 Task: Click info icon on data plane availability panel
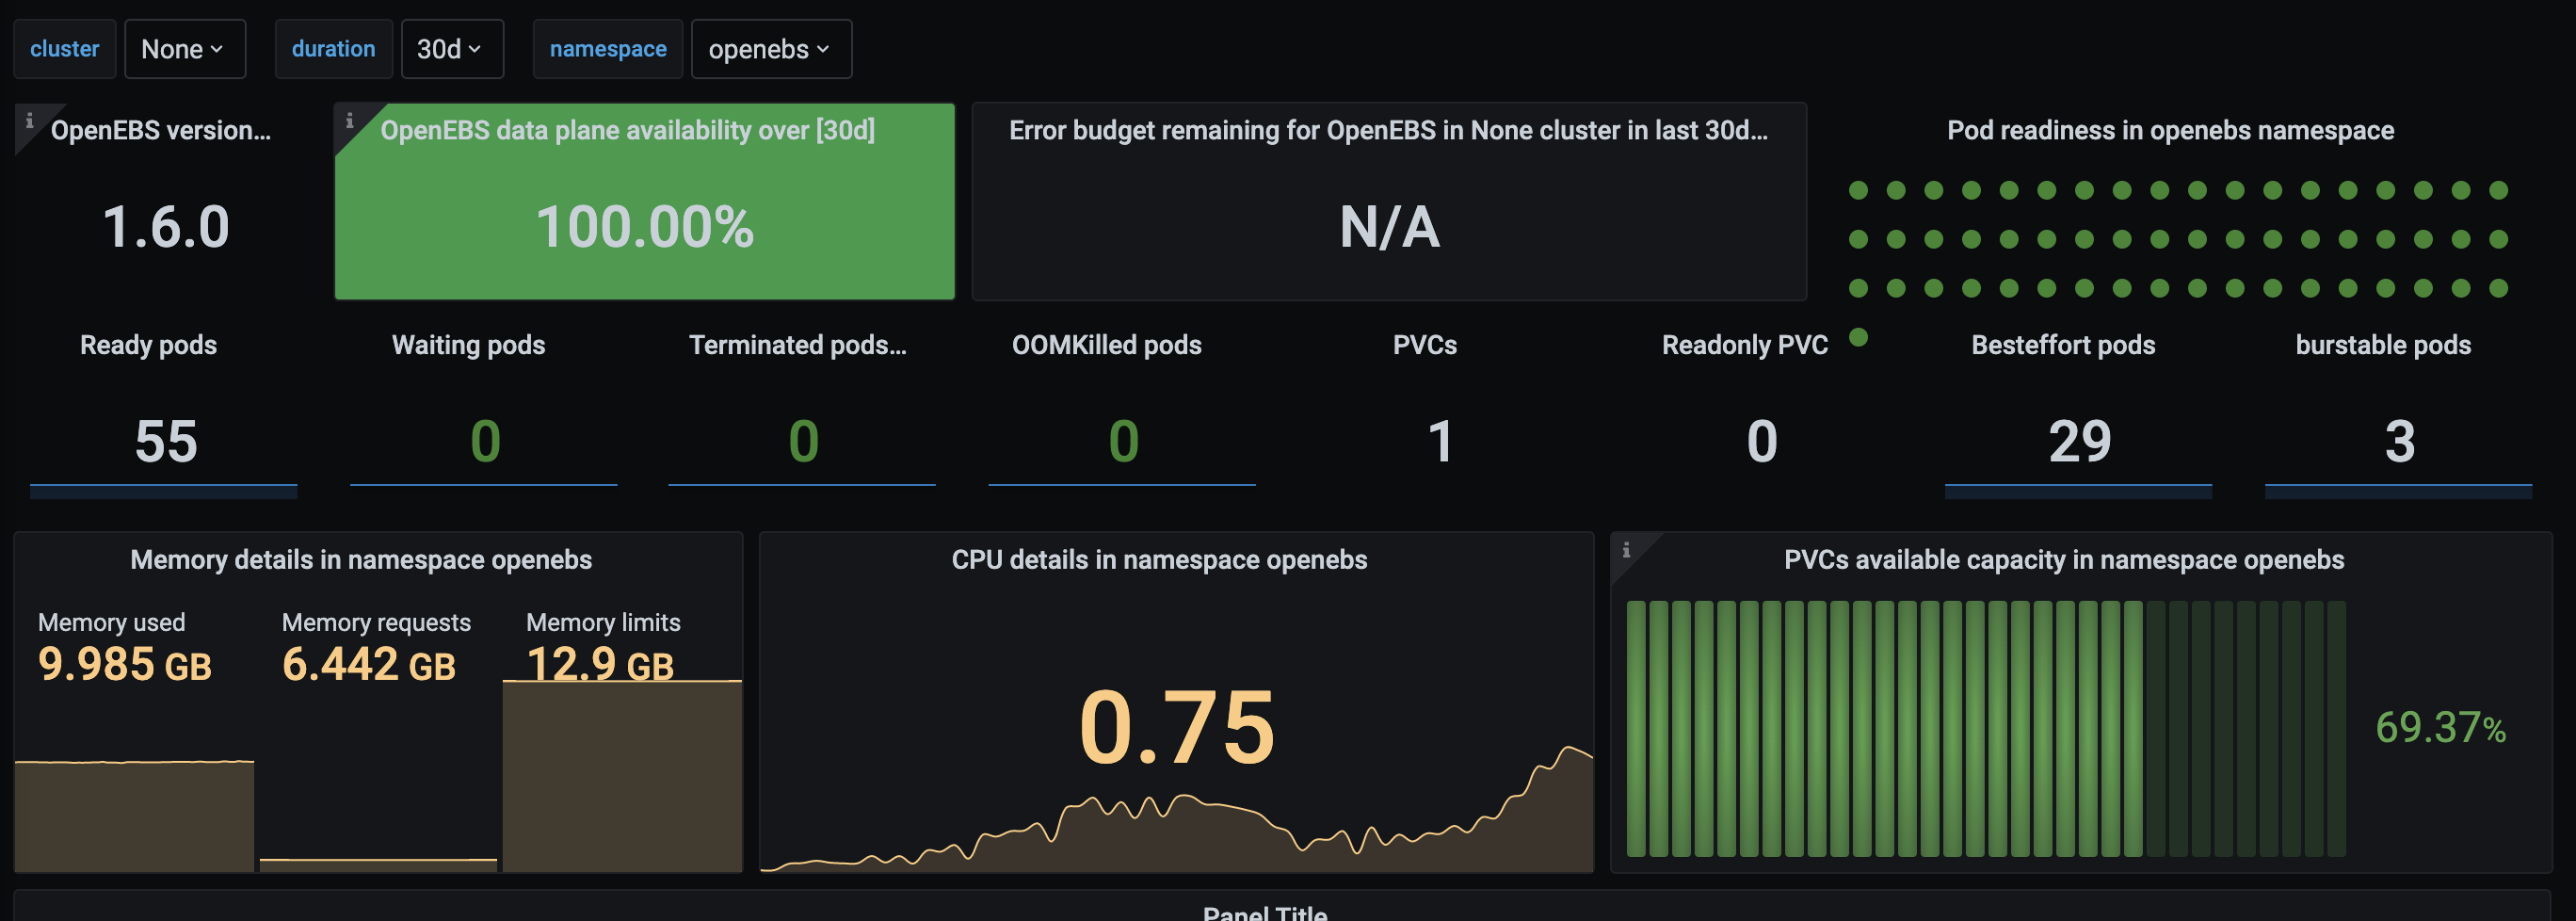(x=349, y=121)
